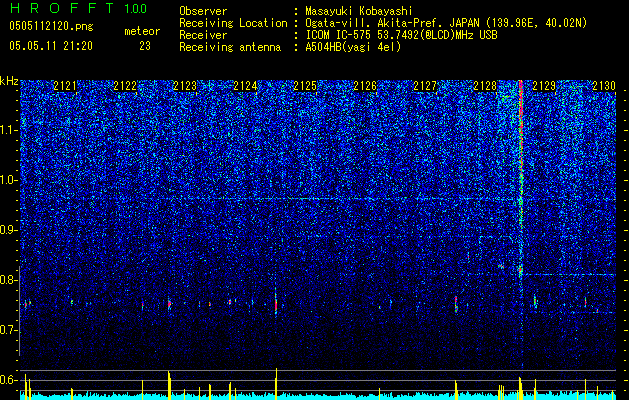The width and height of the screenshot is (629, 400).
Task: Select the filename 0505112120.png
Action: pyautogui.click(x=51, y=26)
